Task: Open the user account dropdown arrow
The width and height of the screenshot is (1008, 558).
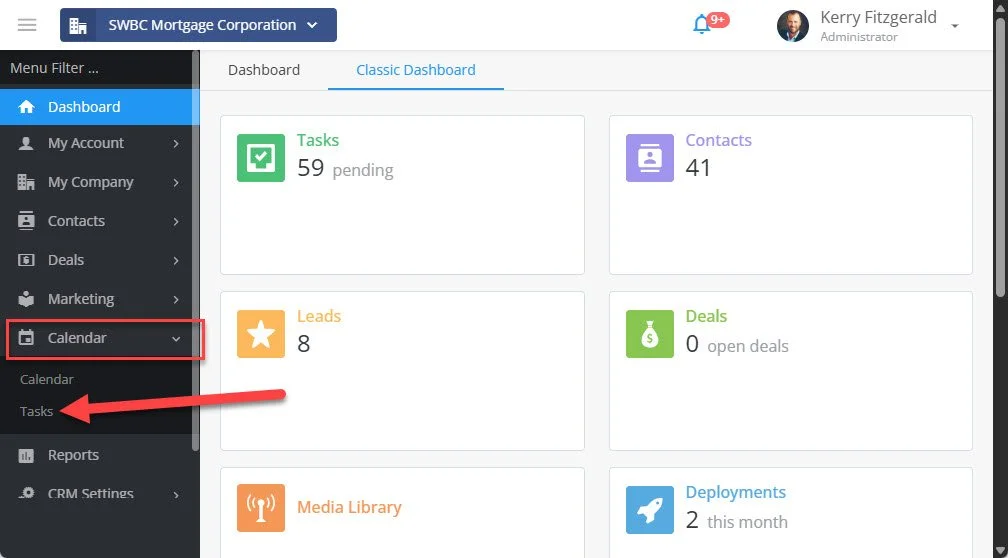Action: pos(955,26)
